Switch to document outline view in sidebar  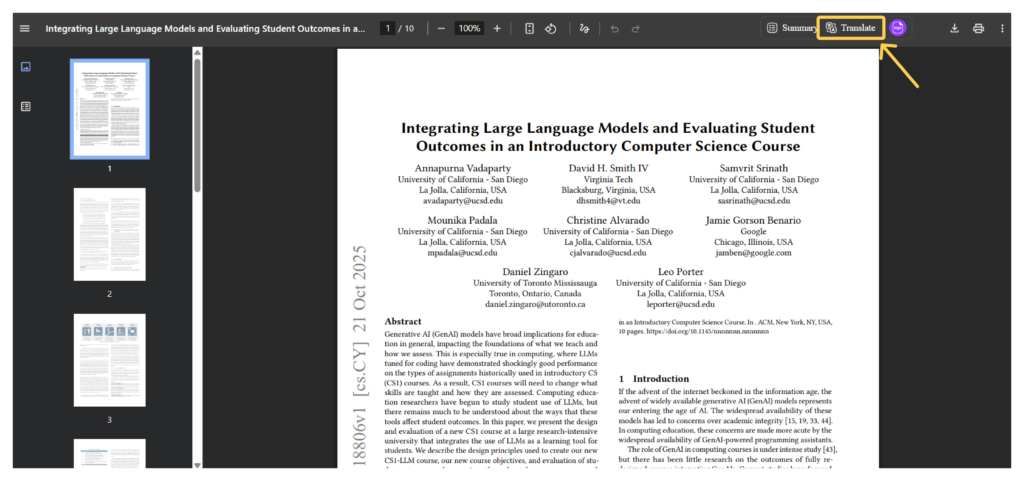pos(25,106)
